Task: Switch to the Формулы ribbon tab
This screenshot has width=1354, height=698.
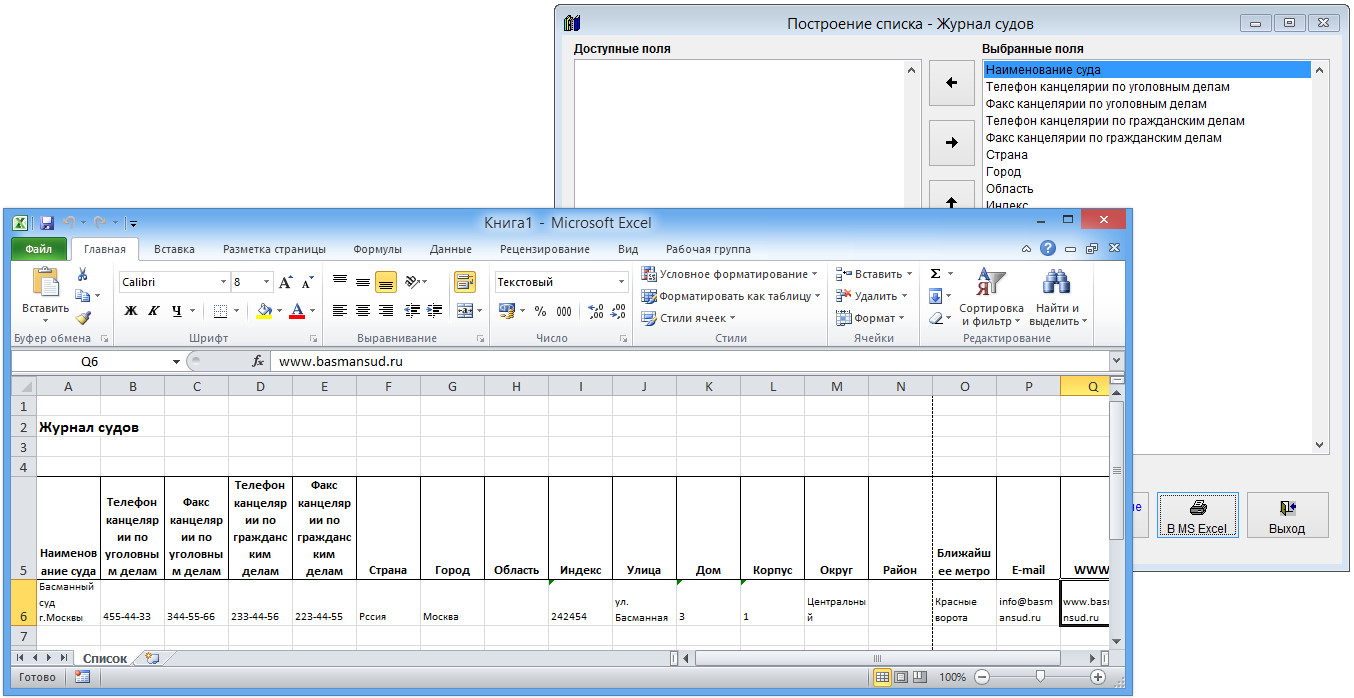Action: click(377, 249)
